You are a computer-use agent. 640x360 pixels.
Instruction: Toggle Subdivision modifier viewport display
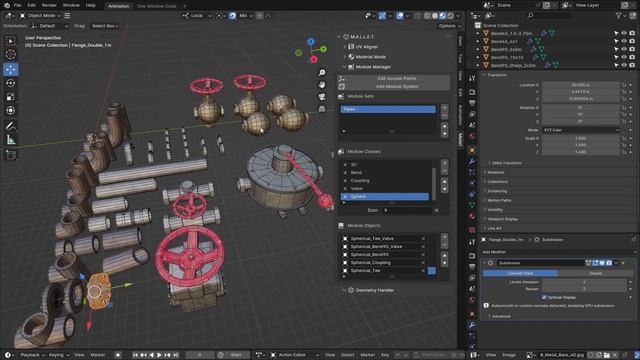tap(602, 263)
